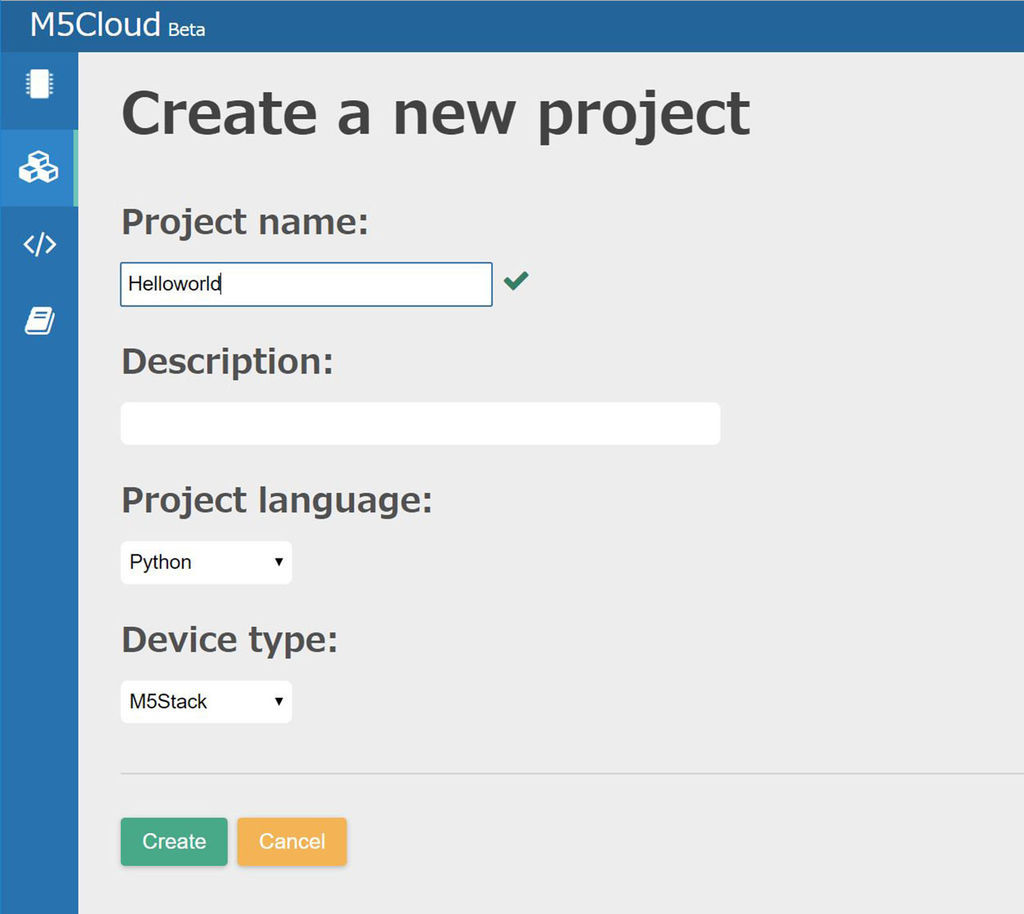This screenshot has height=914, width=1024.
Task: Open the devices chip icon in sidebar
Action: point(39,84)
